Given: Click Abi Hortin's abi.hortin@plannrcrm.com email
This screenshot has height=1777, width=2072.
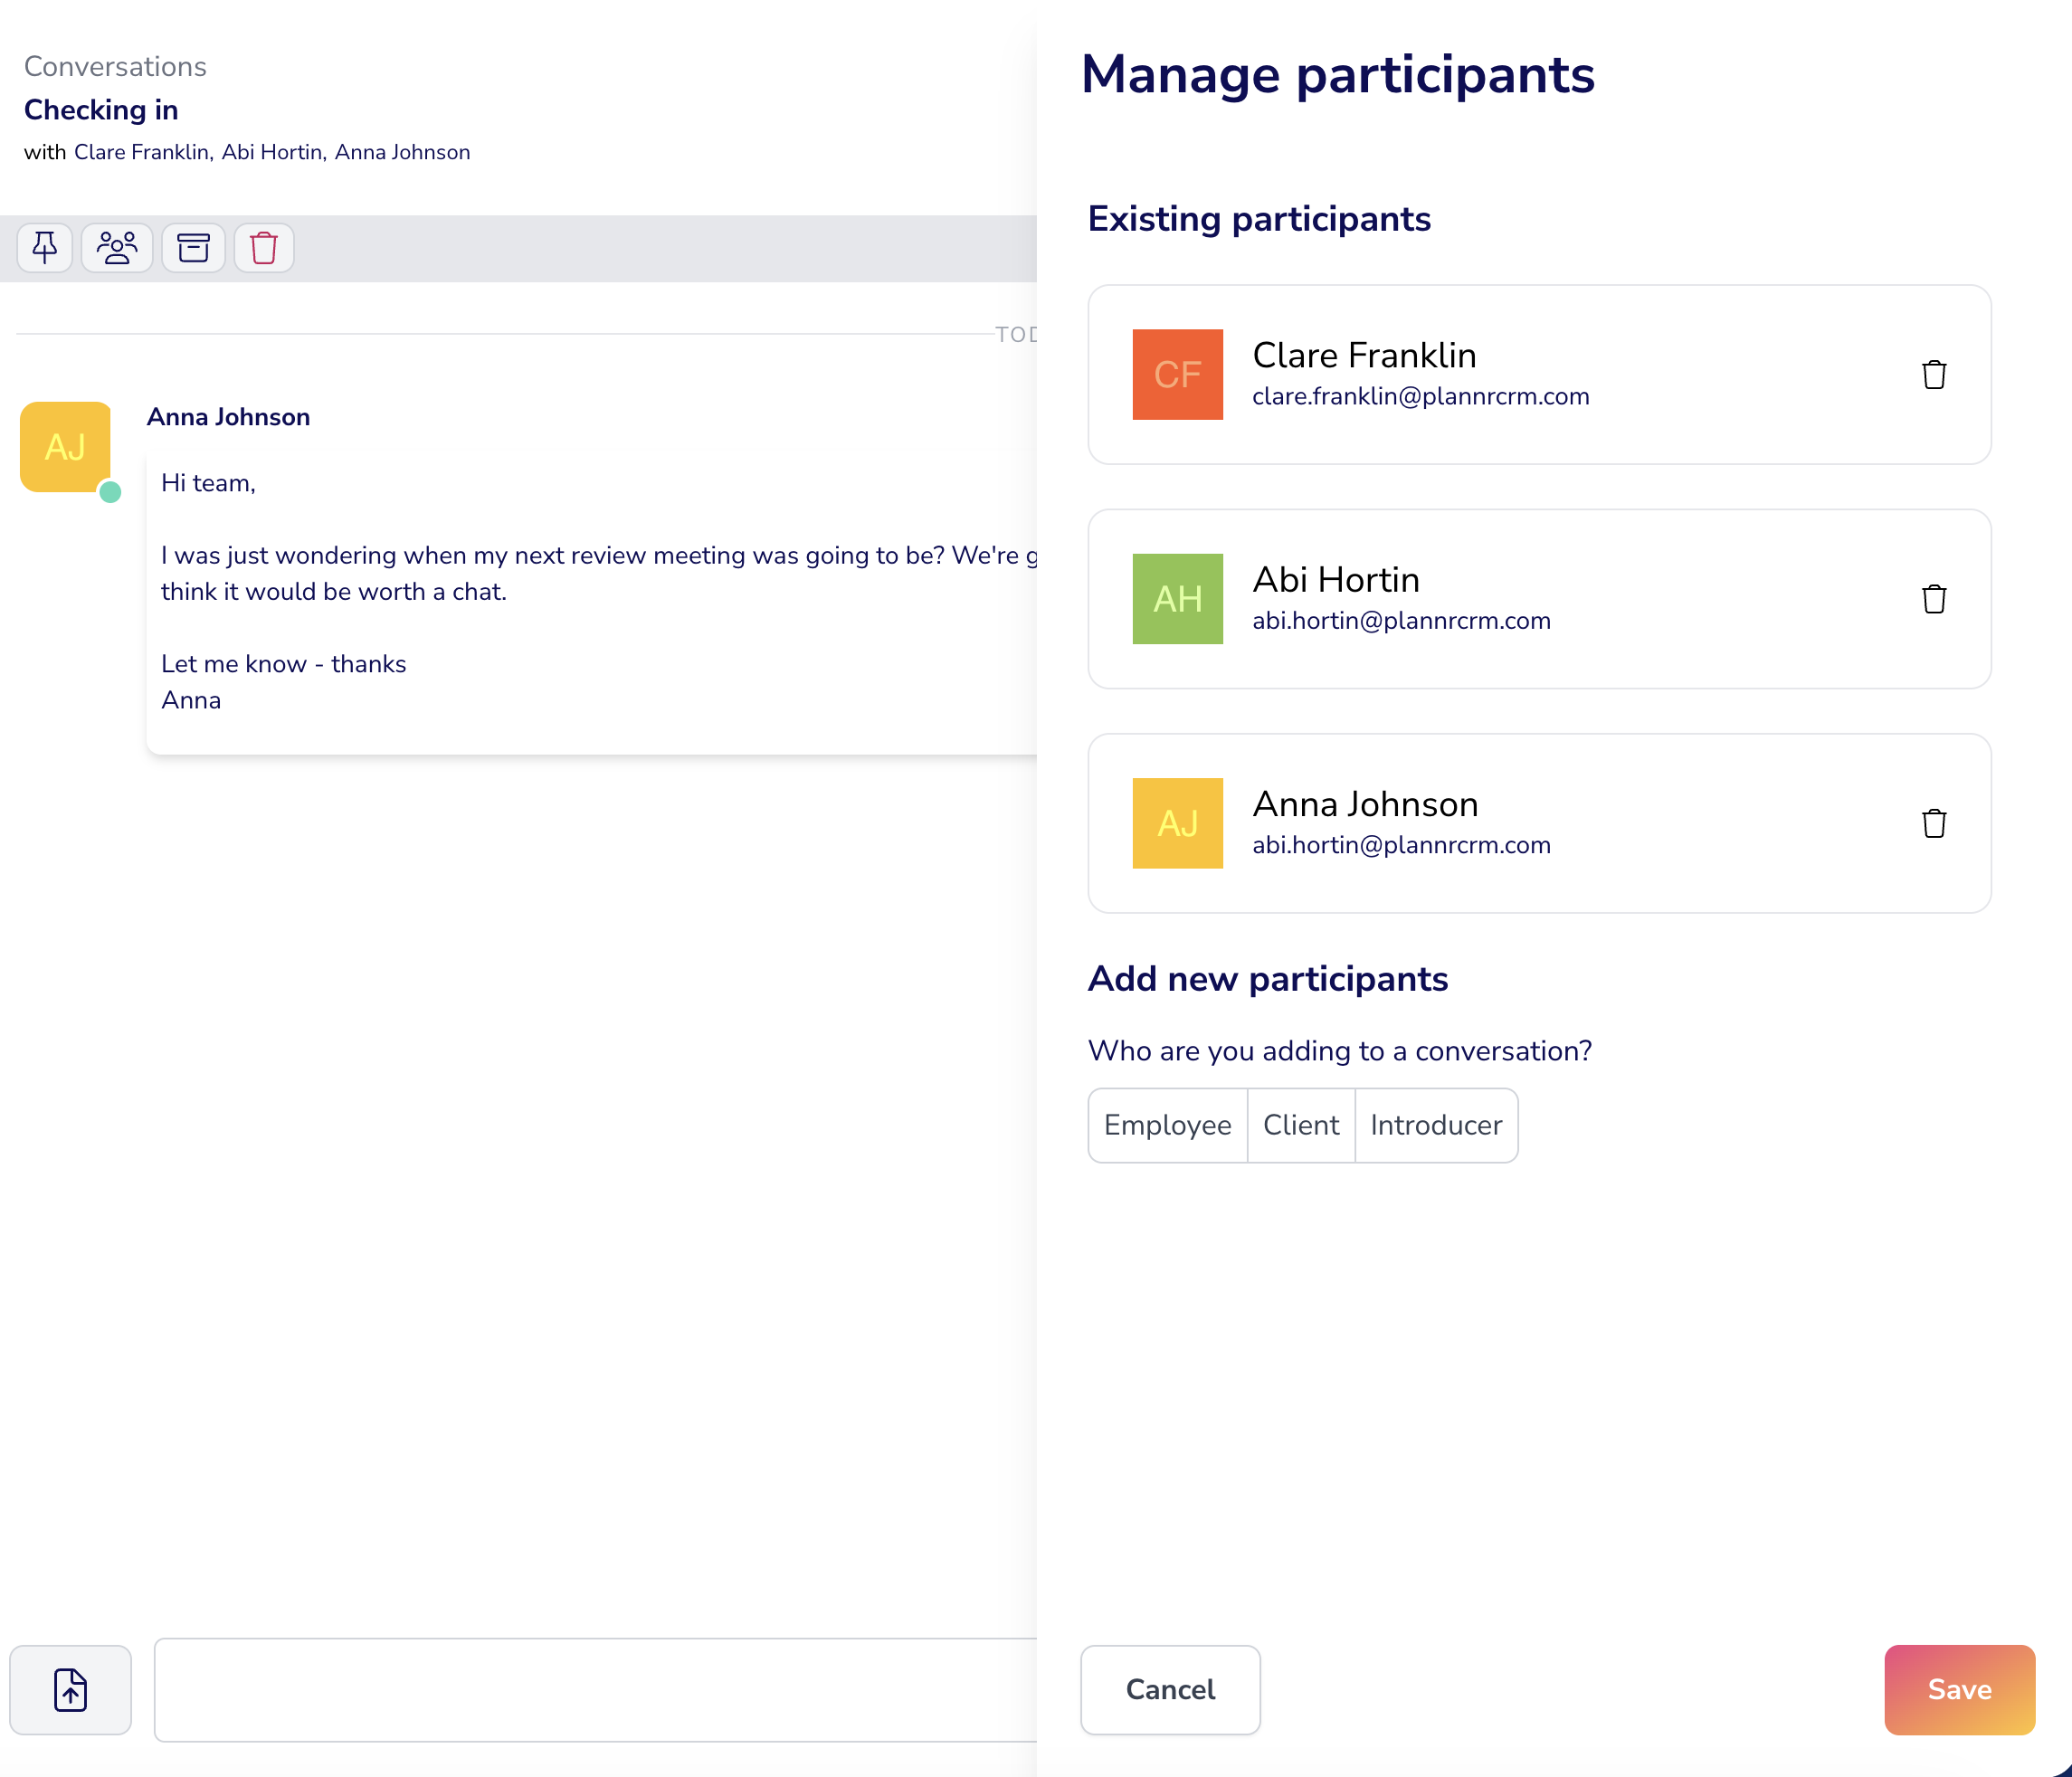Looking at the screenshot, I should coord(1401,620).
